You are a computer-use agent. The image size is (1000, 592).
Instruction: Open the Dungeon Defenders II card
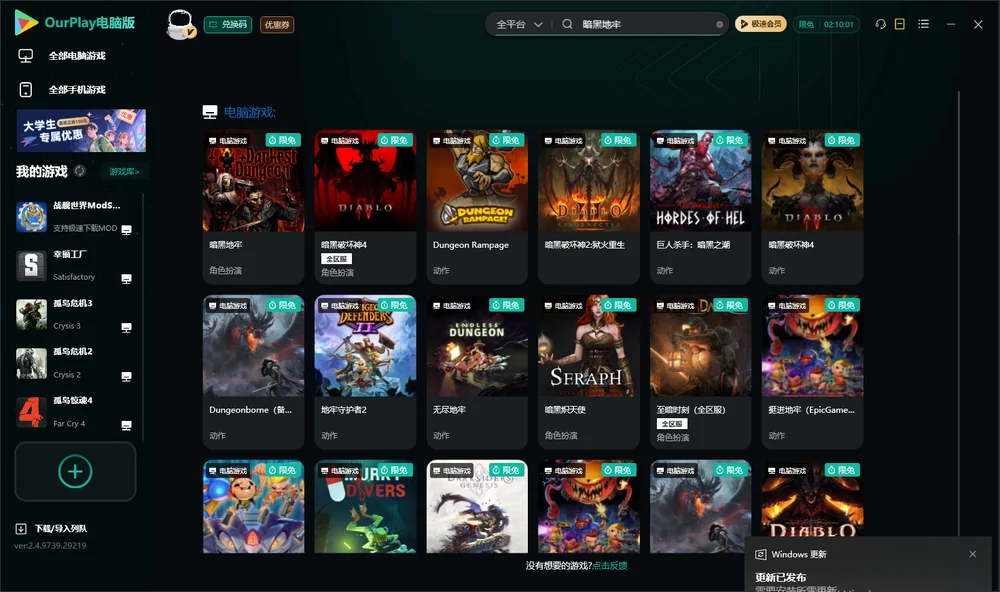coord(365,372)
